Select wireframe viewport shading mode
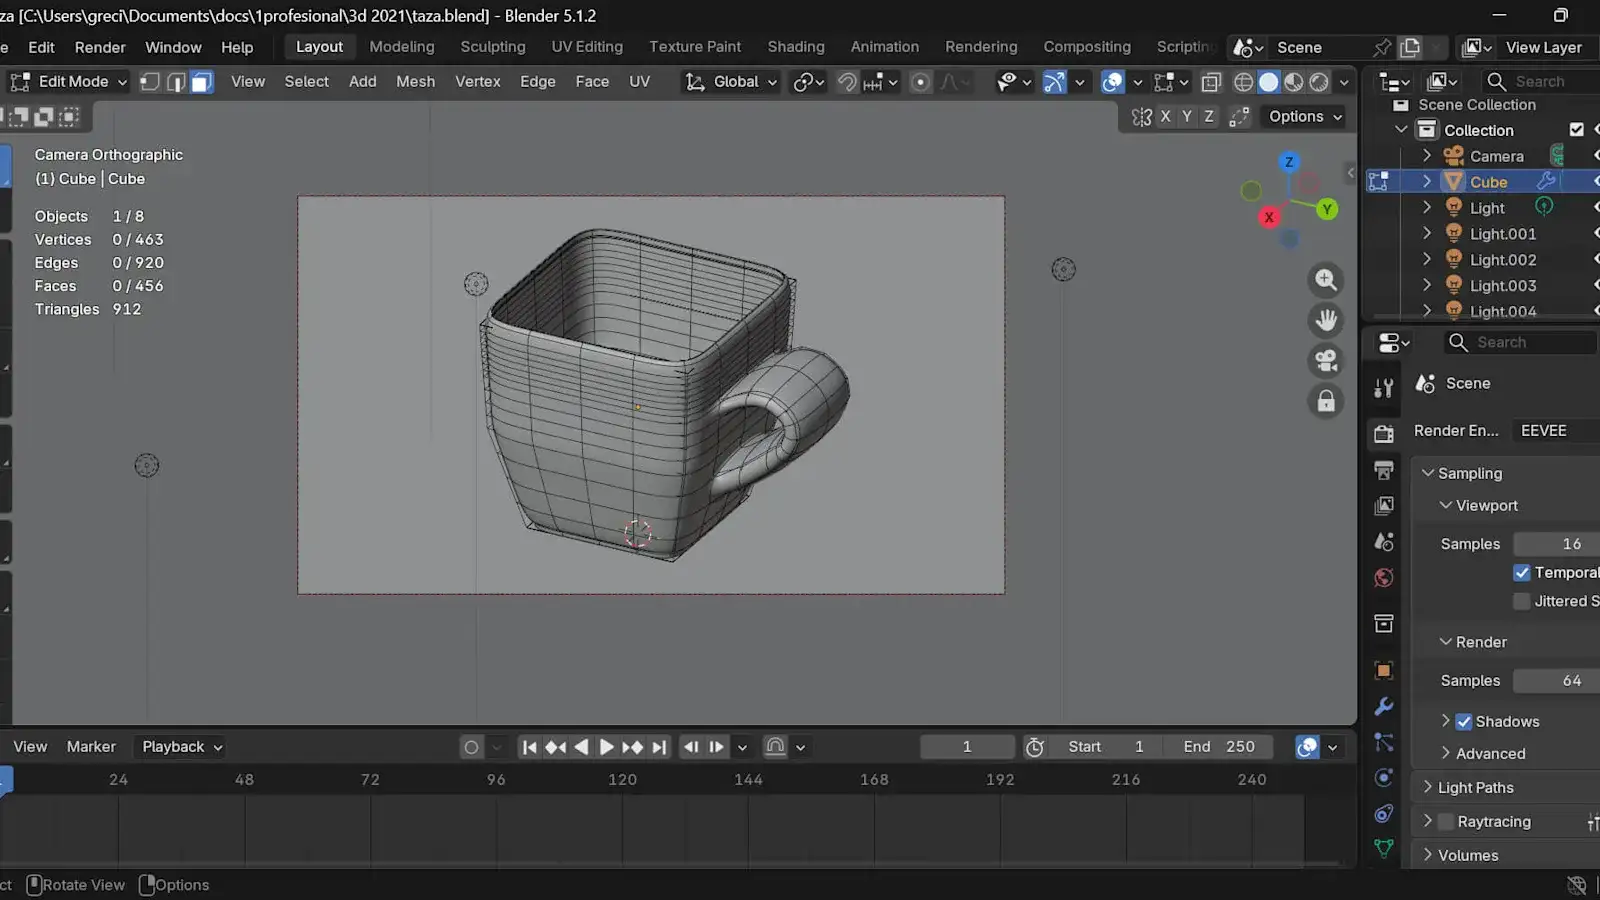The width and height of the screenshot is (1600, 900). point(1243,82)
